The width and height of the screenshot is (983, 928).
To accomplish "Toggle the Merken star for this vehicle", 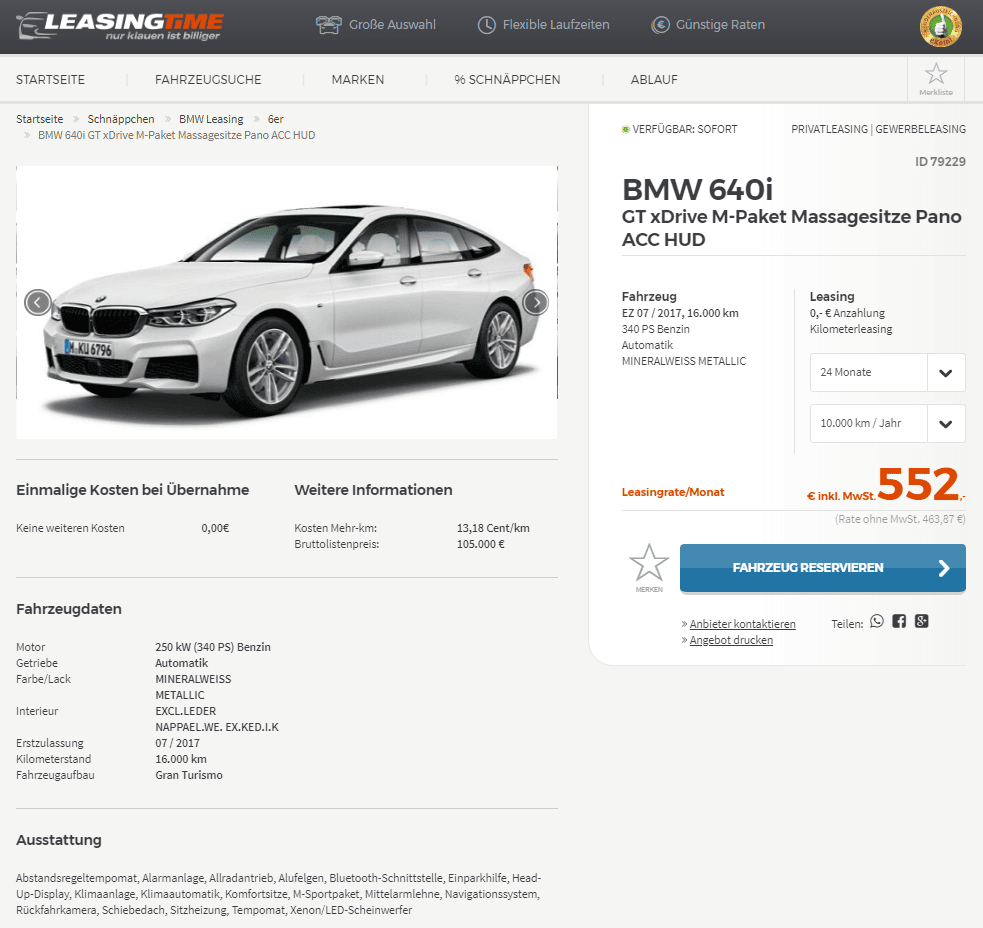I will [649, 567].
